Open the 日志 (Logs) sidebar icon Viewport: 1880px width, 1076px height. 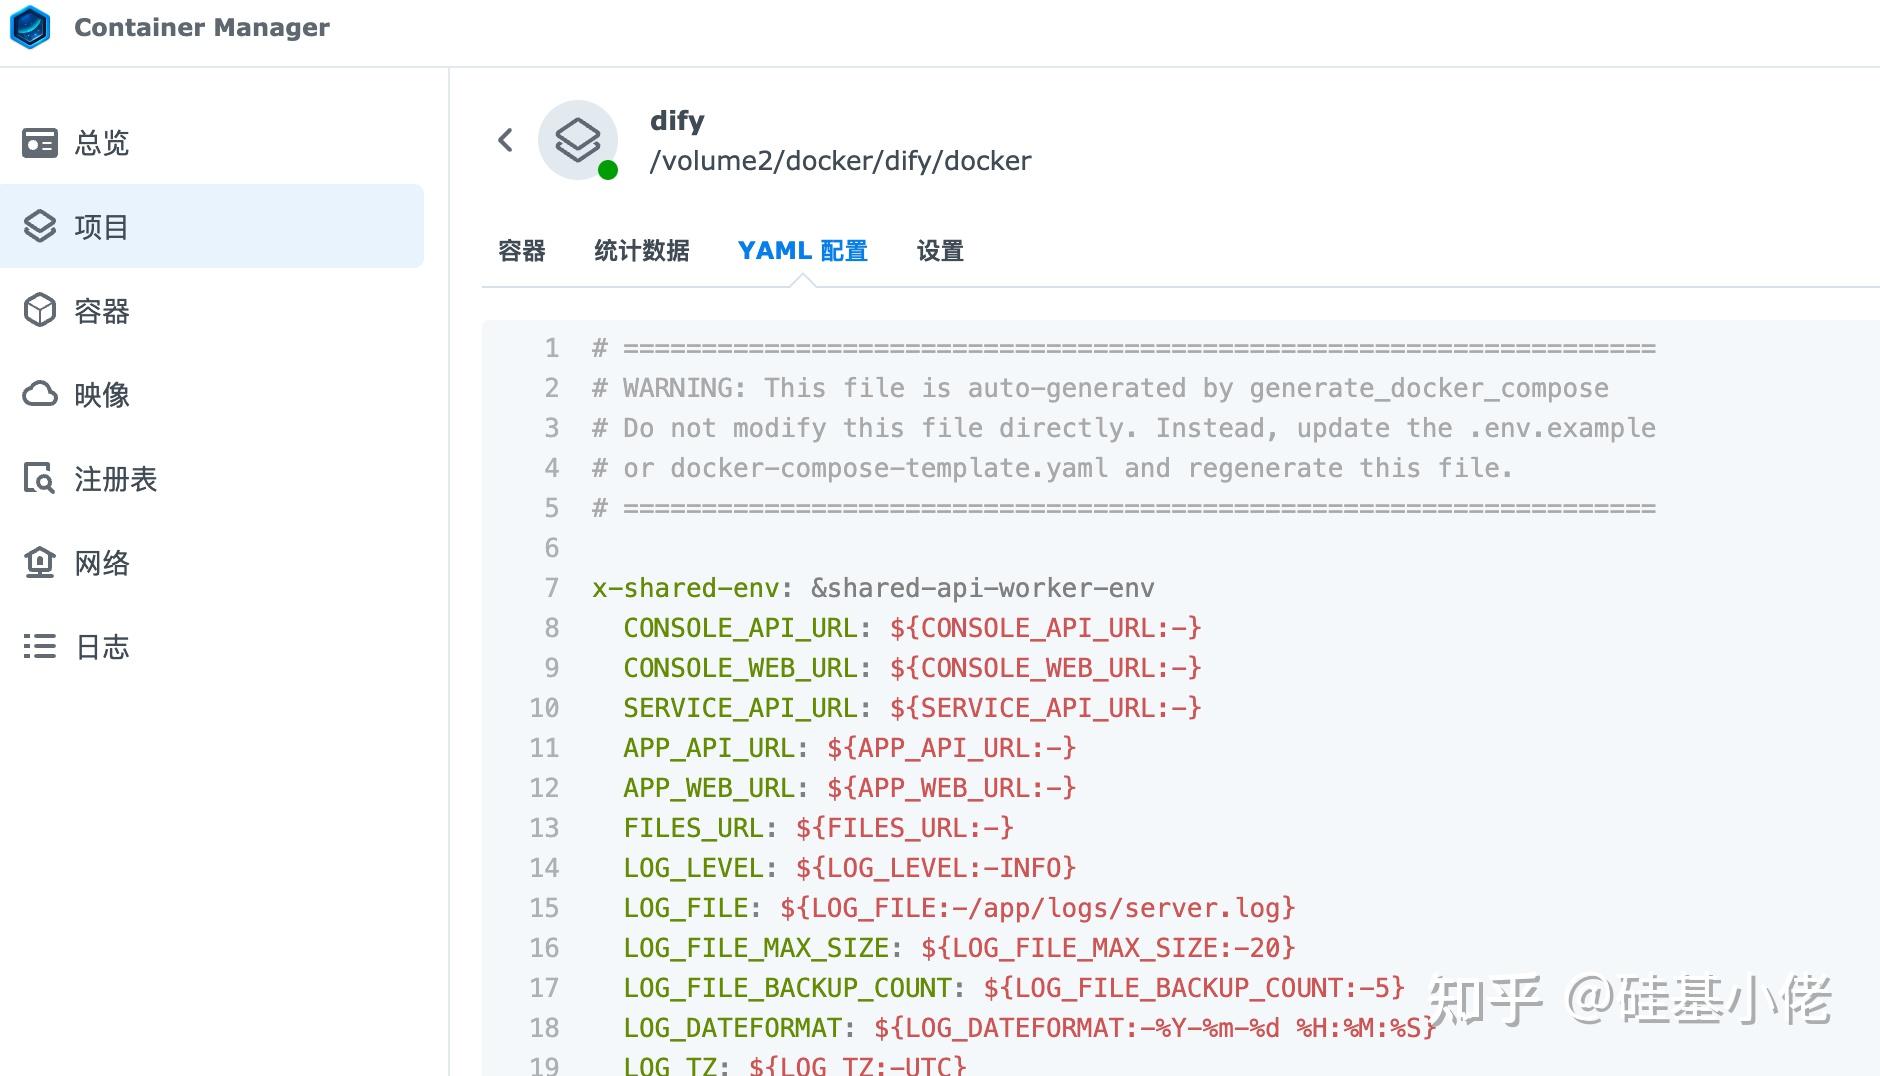point(39,647)
